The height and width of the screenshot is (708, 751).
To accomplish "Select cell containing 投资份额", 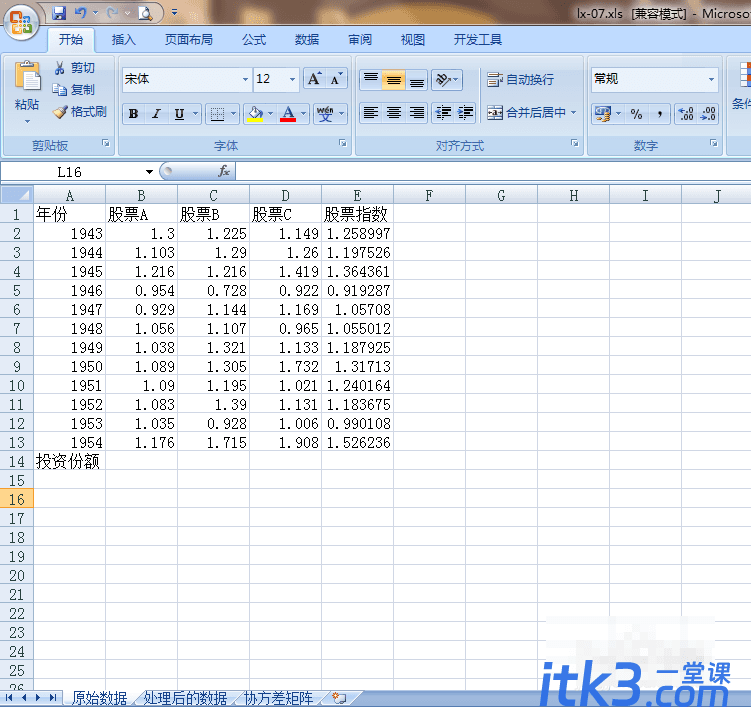I will coord(69,461).
